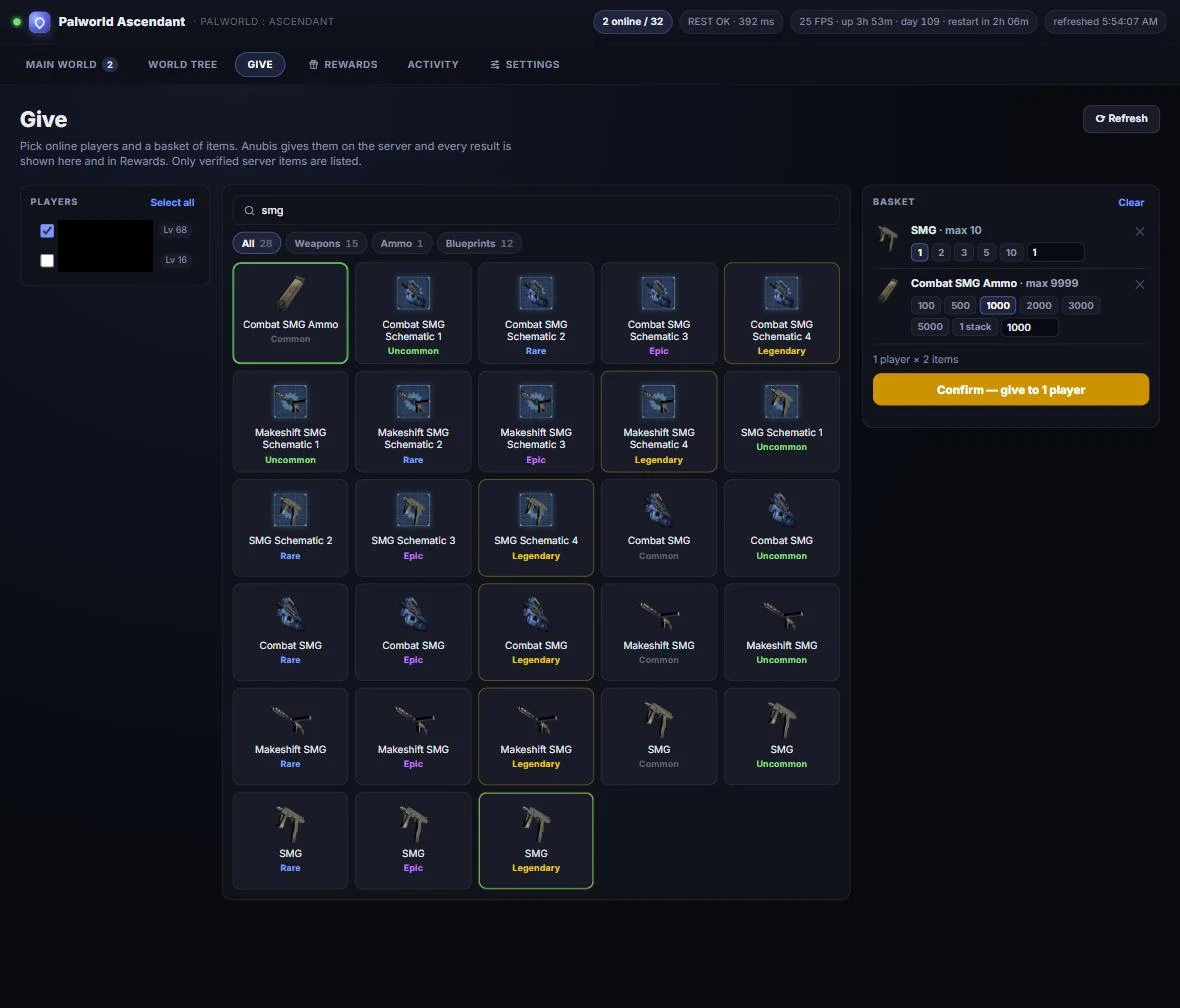Pick SMG Schematic 1 Uncommon

click(x=781, y=422)
